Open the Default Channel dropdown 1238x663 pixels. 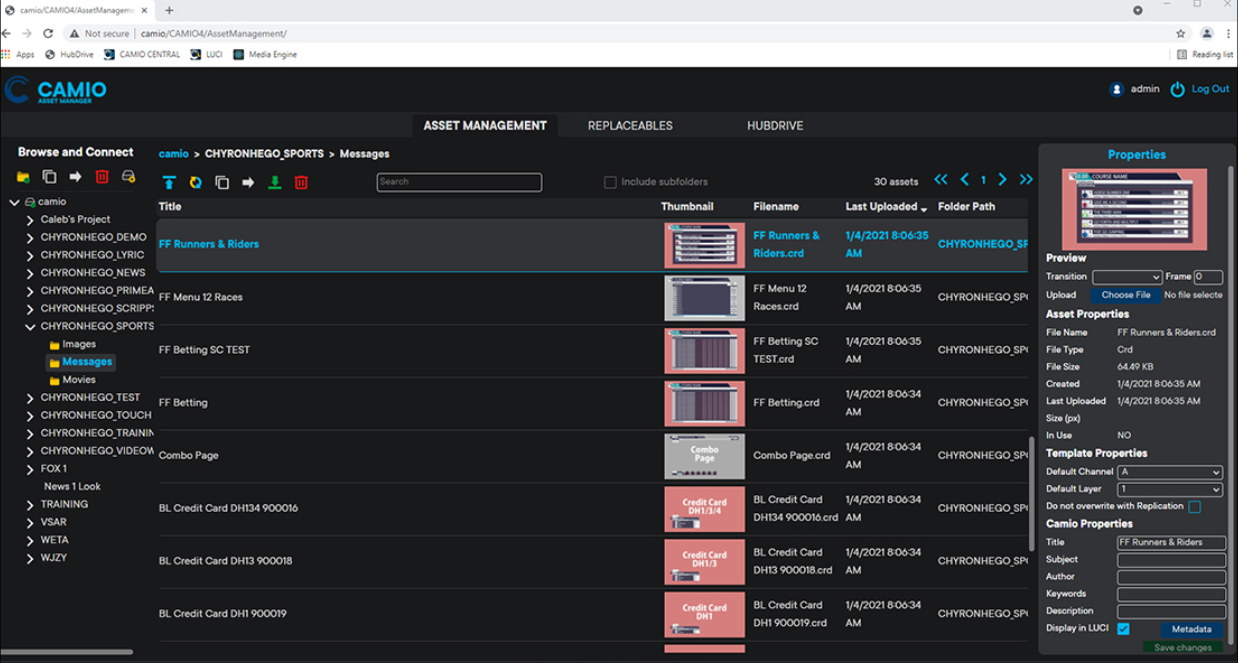1170,471
